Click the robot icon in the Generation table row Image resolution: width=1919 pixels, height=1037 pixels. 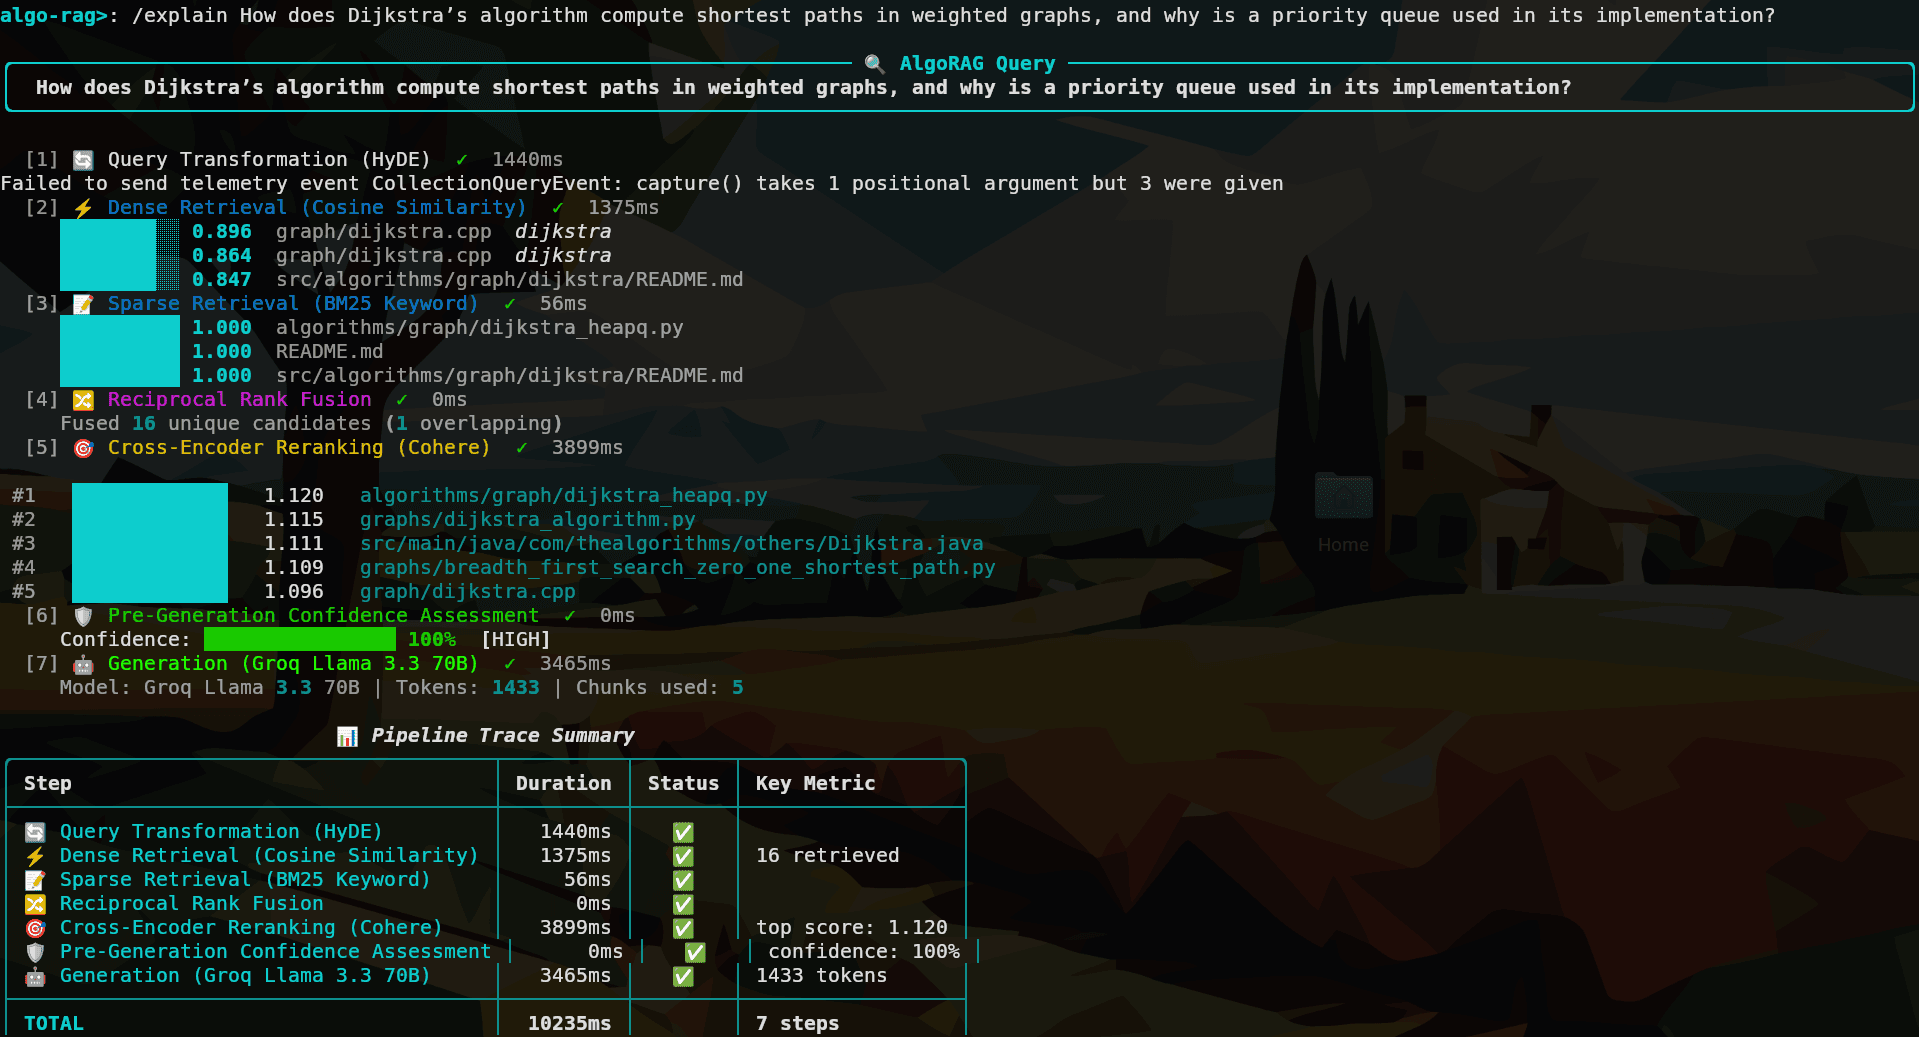coord(35,976)
